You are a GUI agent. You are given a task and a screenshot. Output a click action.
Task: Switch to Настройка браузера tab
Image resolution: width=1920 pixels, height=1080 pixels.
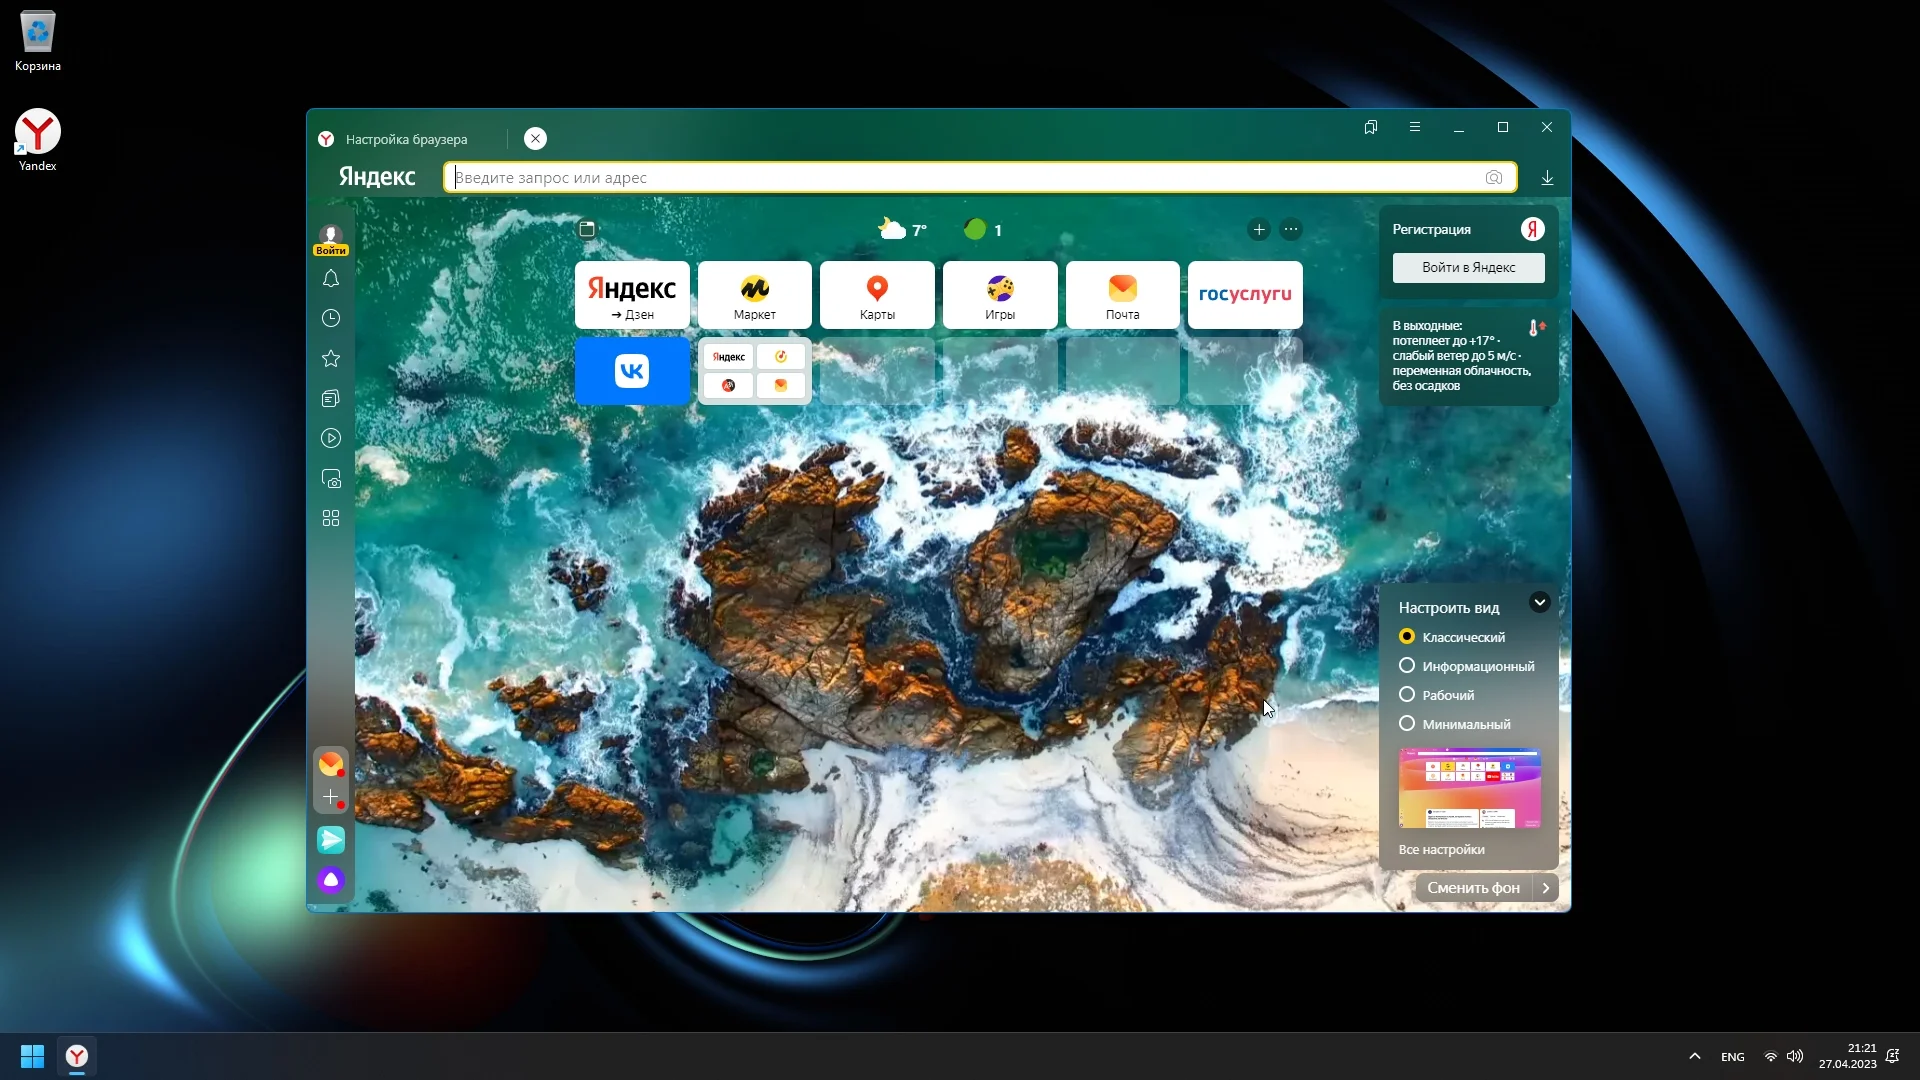(x=406, y=139)
